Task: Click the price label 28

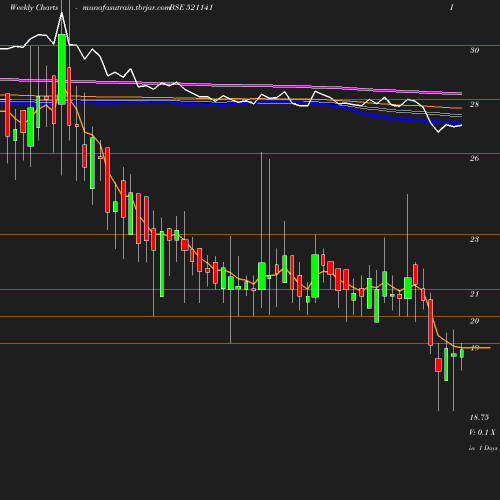Action: [474, 105]
